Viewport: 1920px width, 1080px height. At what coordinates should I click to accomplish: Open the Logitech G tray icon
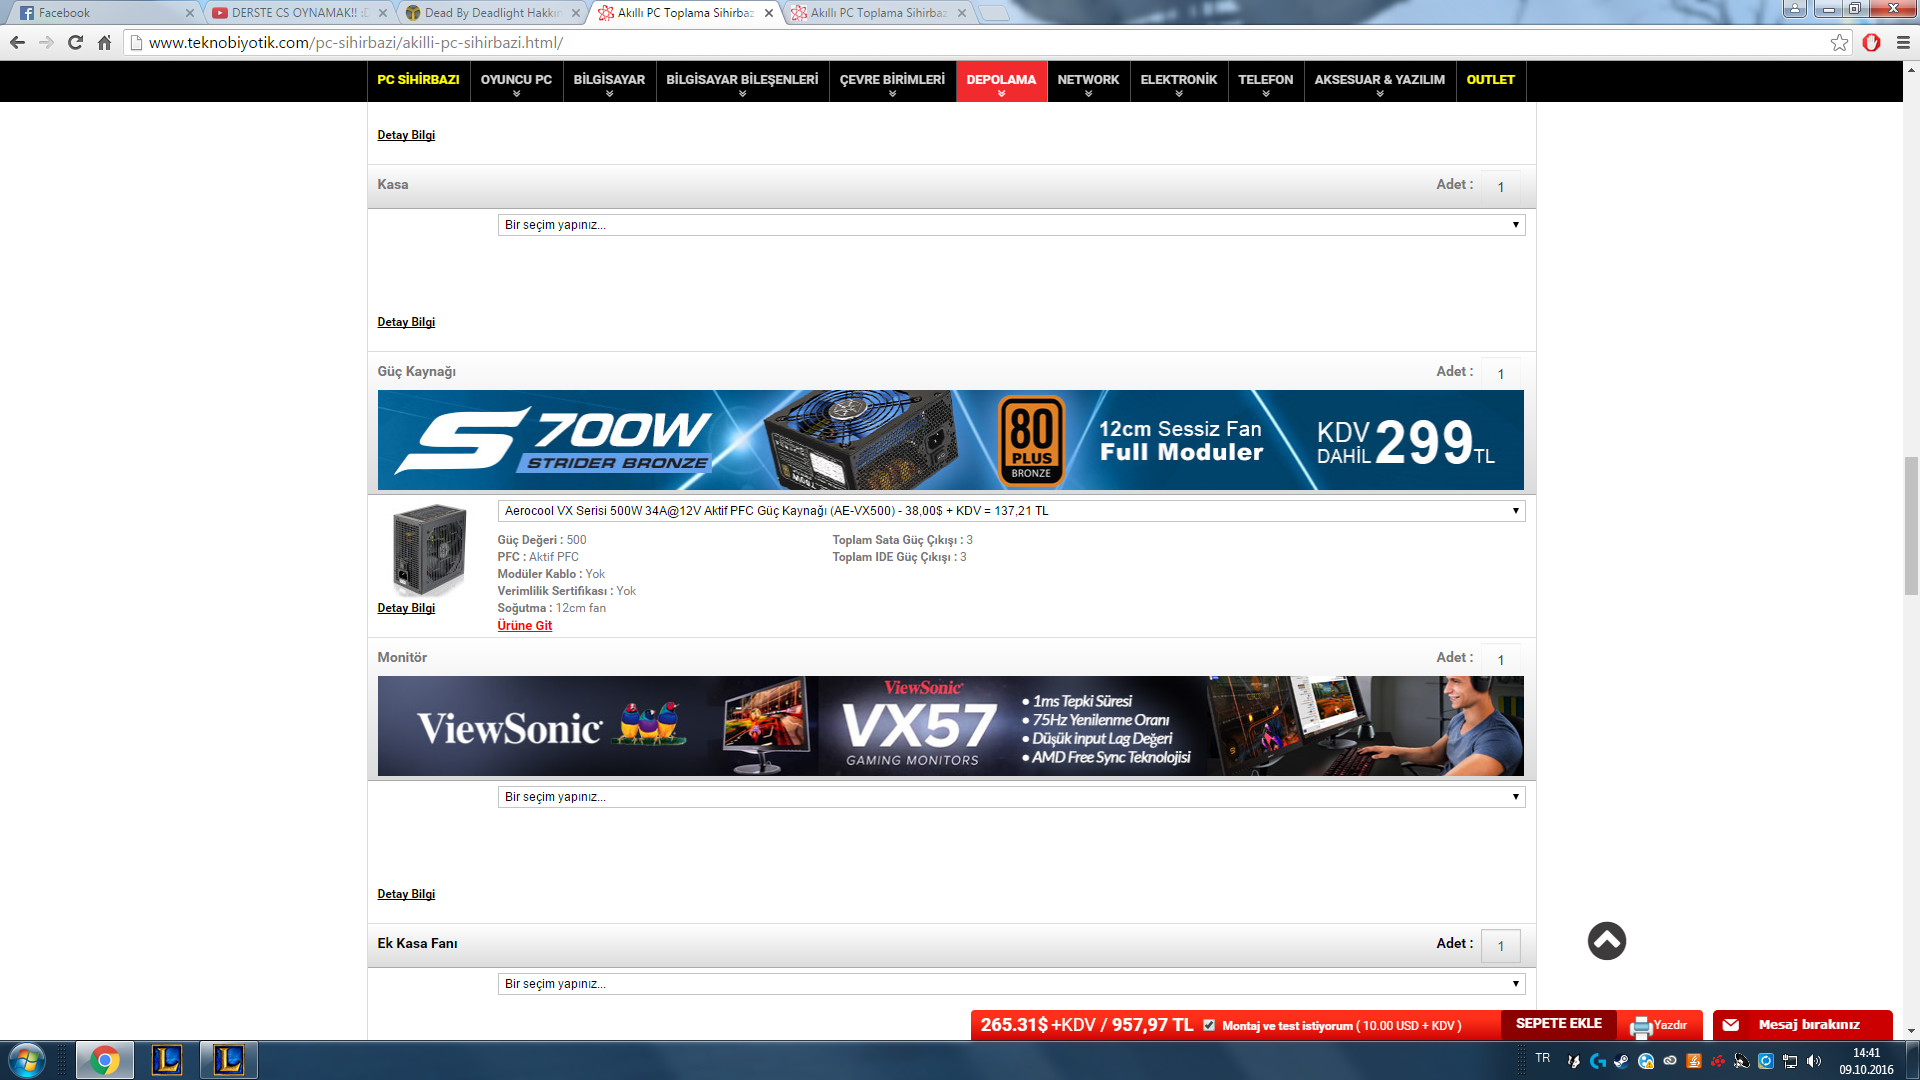[x=1597, y=1061]
